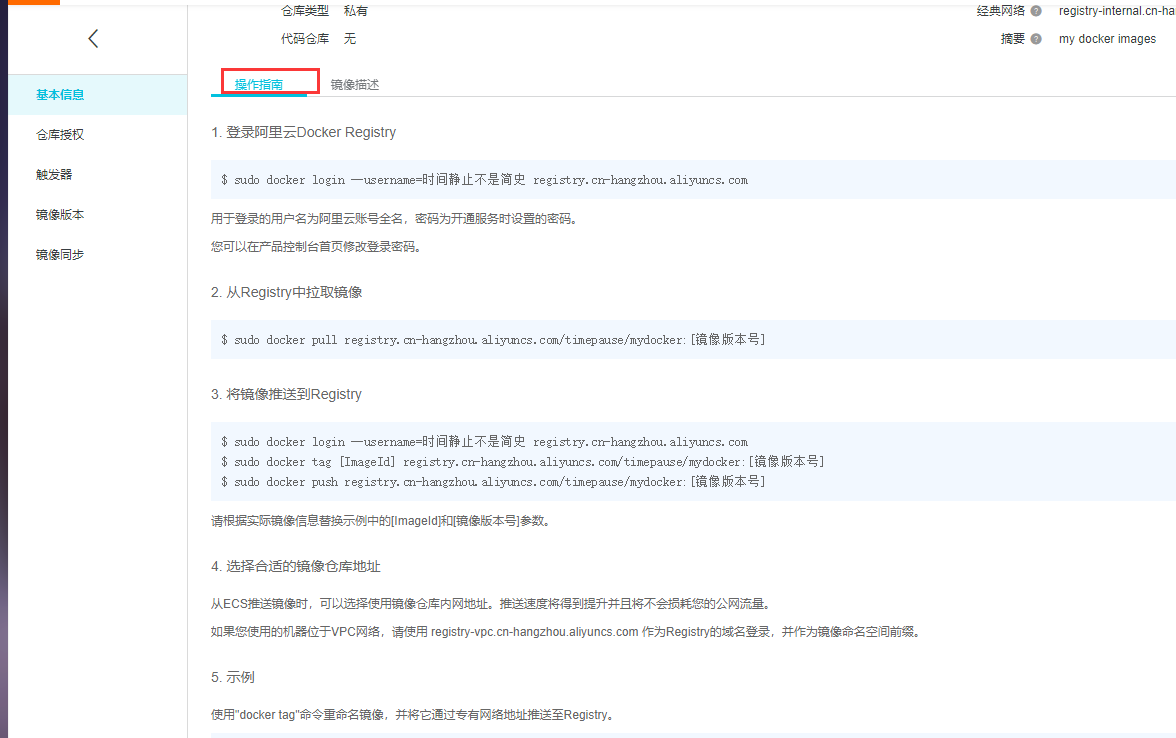
Task: Click the docker login line under step 3
Action: [485, 442]
